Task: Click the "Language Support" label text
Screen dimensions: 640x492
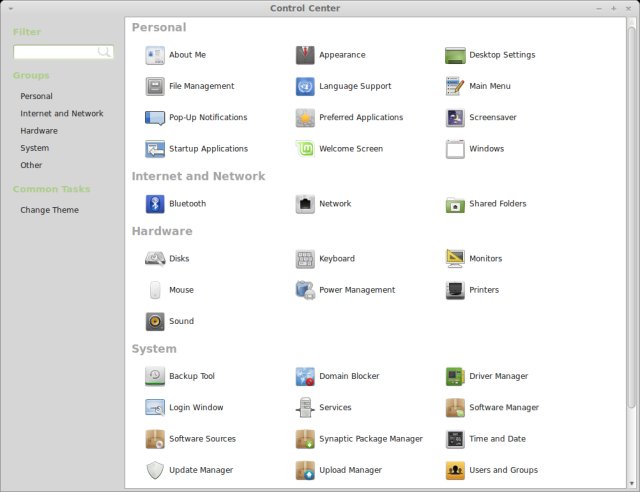Action: click(355, 86)
